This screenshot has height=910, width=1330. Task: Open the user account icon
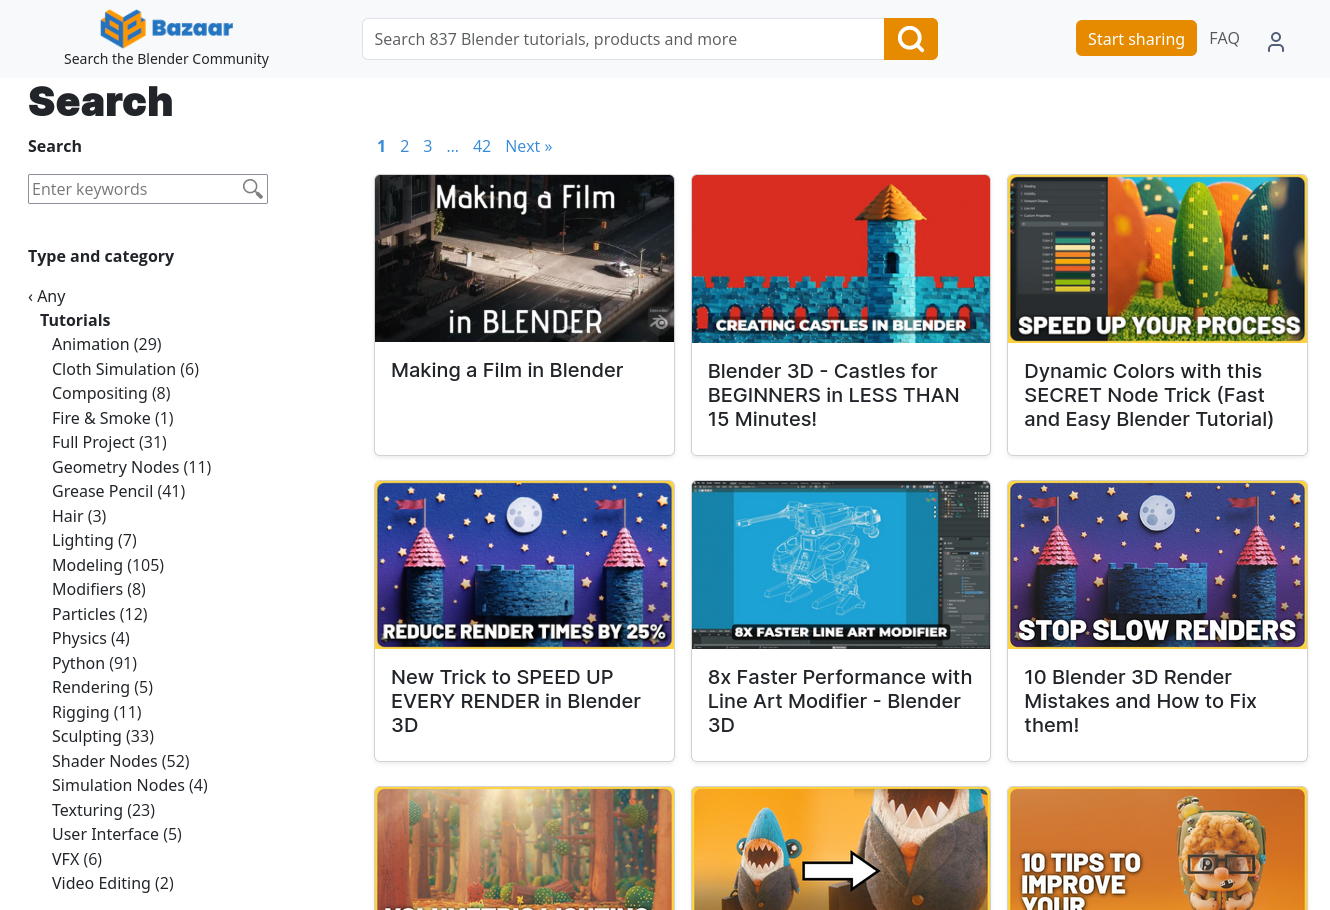[1275, 41]
